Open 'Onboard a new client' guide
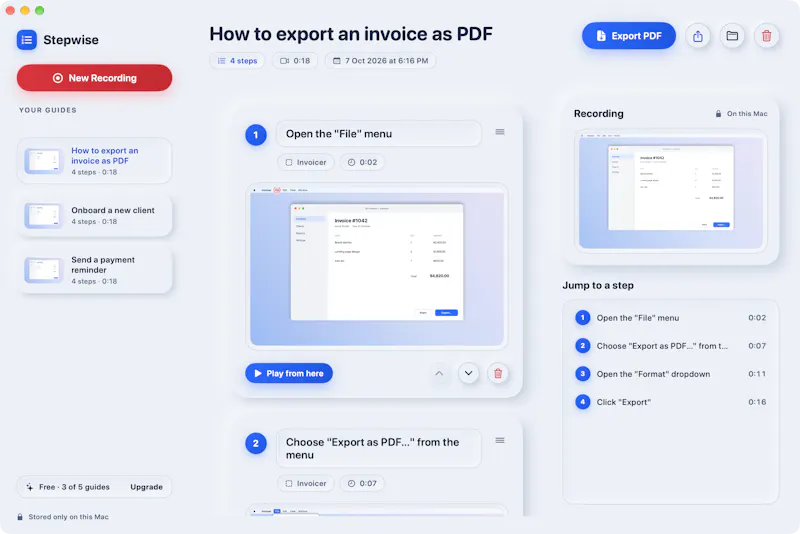The height and width of the screenshot is (534, 800). [x=94, y=215]
